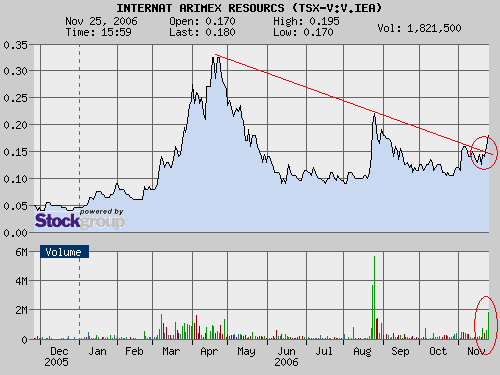The height and width of the screenshot is (375, 500).
Task: Click the Jun 2006 month label
Action: [286, 357]
